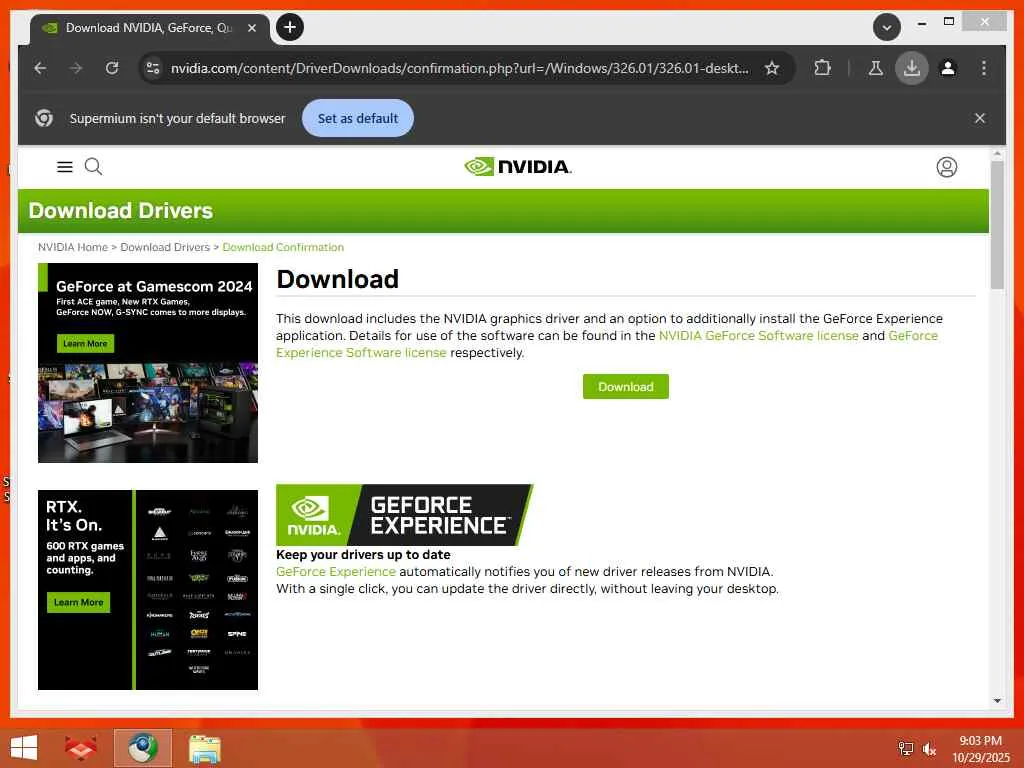
Task: Reload the NVIDIA page
Action: 112,68
